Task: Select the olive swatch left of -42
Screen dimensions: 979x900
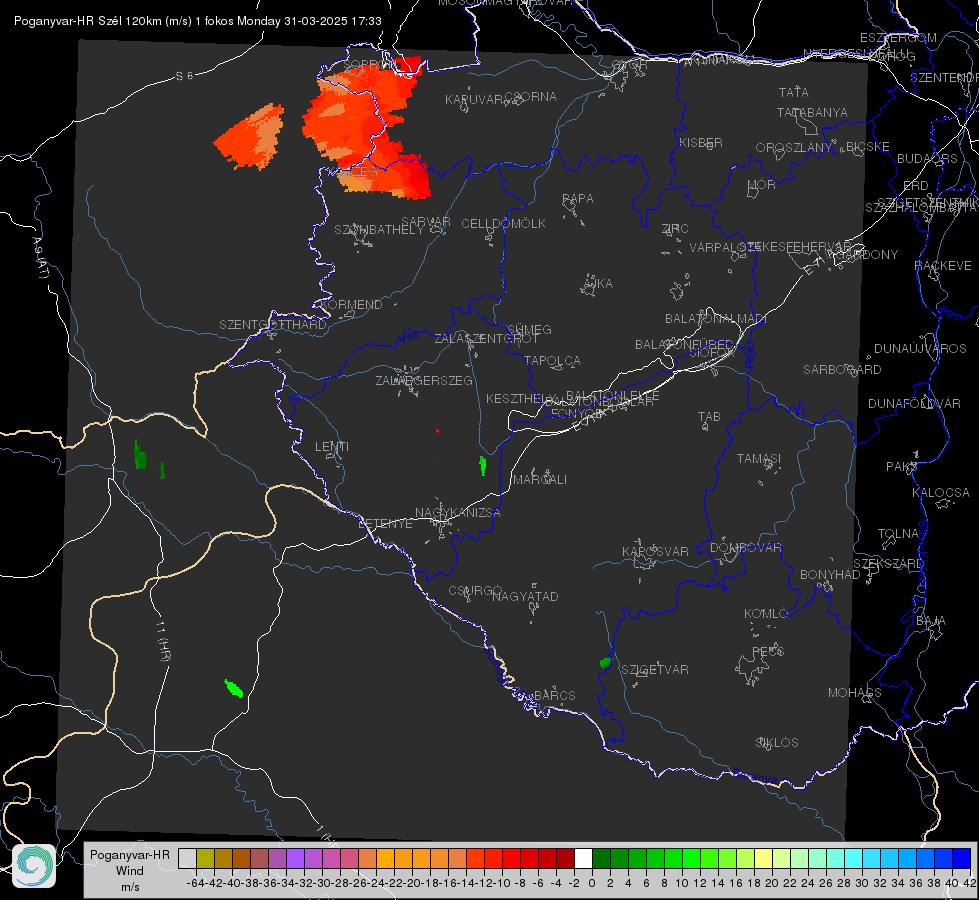Action: click(x=205, y=859)
